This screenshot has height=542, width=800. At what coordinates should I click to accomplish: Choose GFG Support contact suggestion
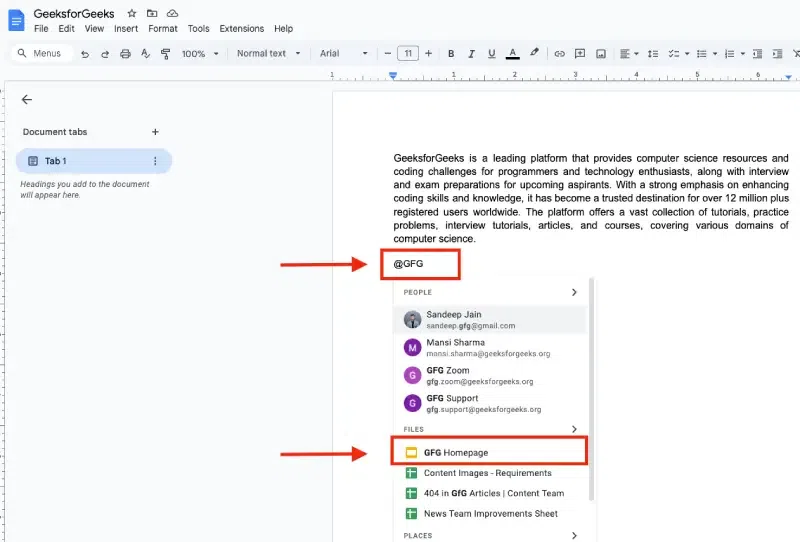point(490,403)
